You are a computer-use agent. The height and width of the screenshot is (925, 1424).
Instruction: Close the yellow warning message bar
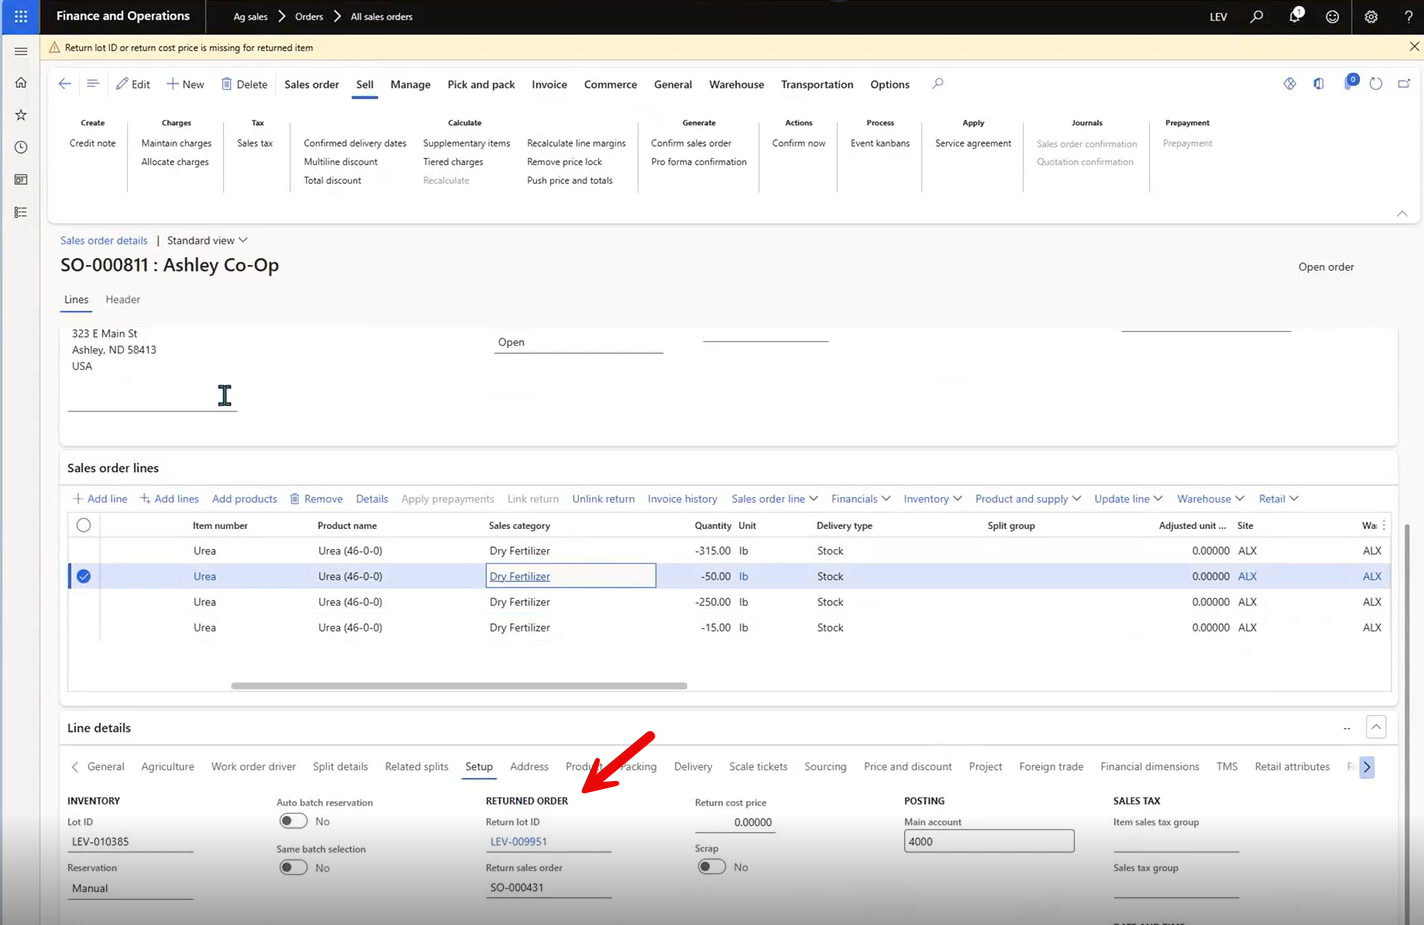click(1414, 46)
